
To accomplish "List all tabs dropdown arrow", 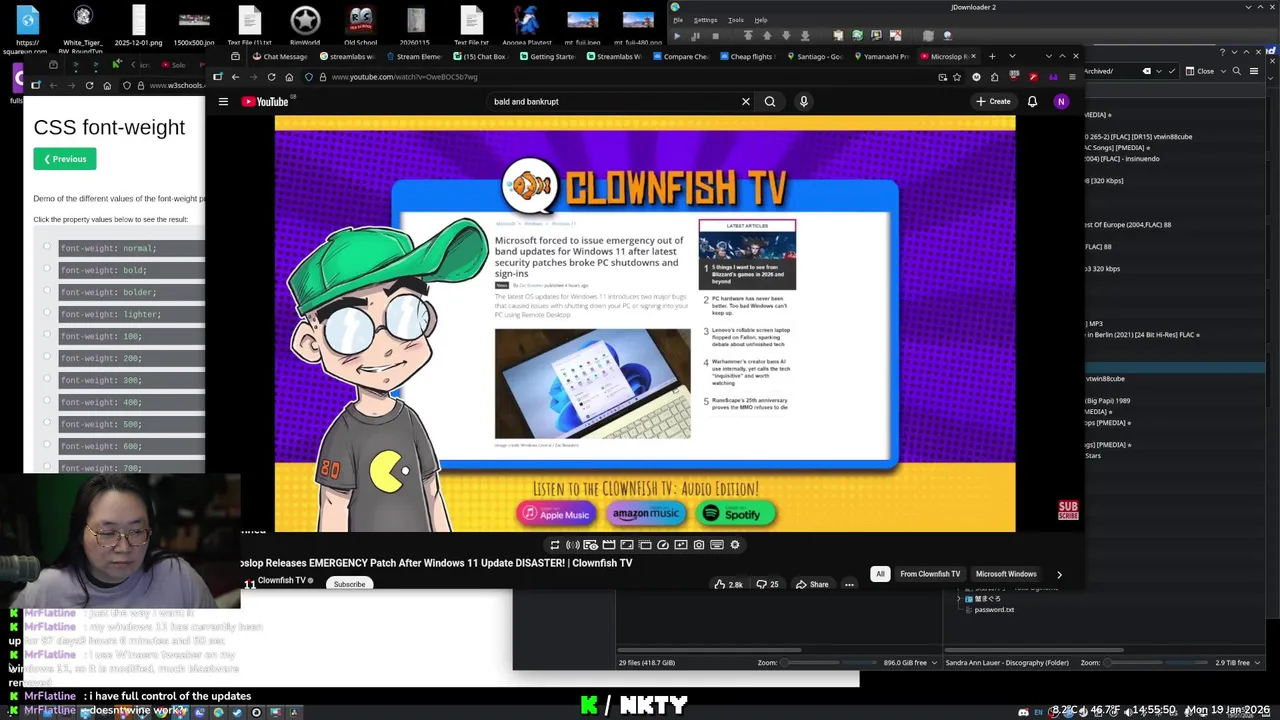I will pyautogui.click(x=1012, y=56).
